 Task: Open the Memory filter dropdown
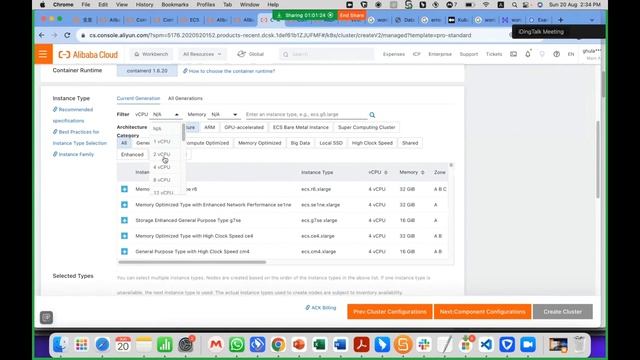(224, 115)
